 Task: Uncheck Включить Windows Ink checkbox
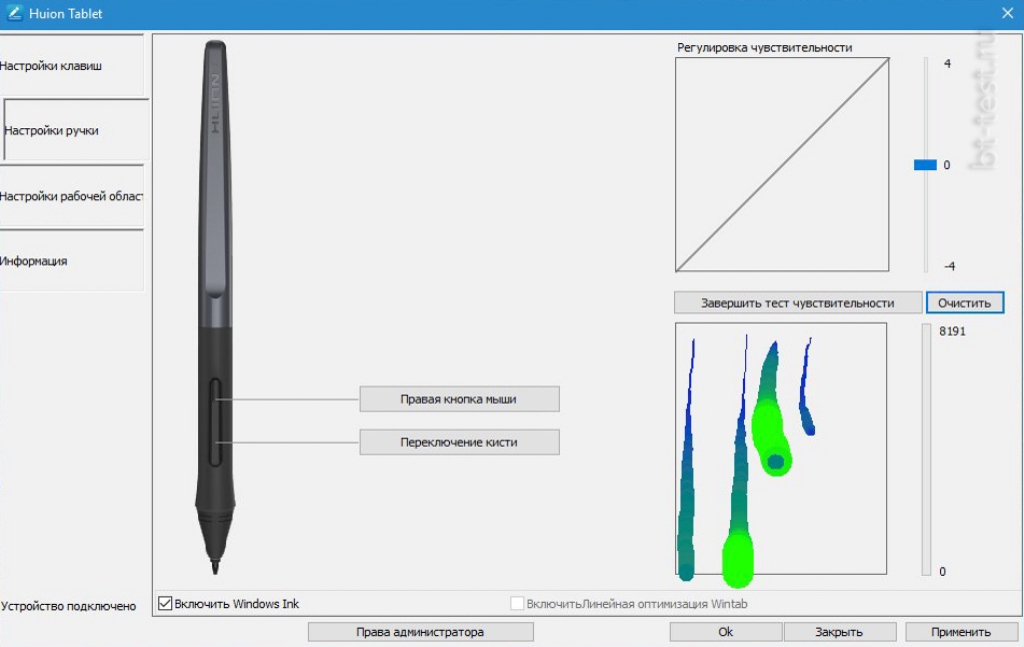[165, 603]
